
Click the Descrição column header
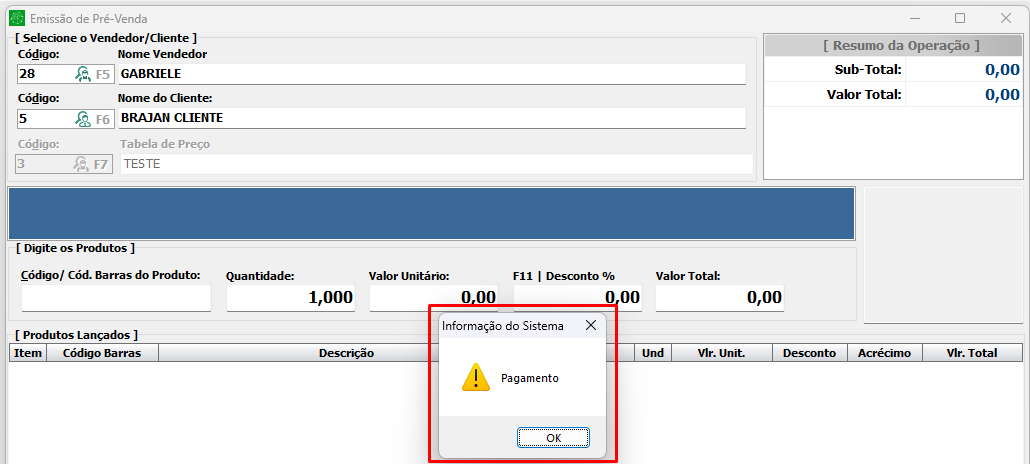346,353
